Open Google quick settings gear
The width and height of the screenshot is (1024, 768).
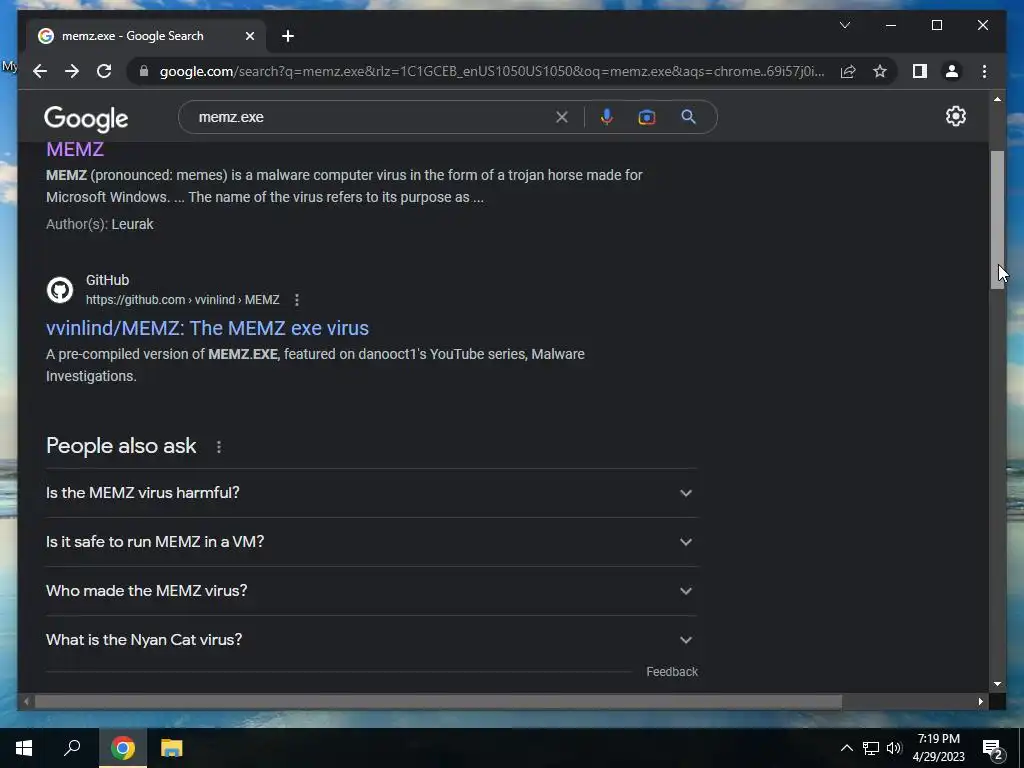(x=955, y=116)
